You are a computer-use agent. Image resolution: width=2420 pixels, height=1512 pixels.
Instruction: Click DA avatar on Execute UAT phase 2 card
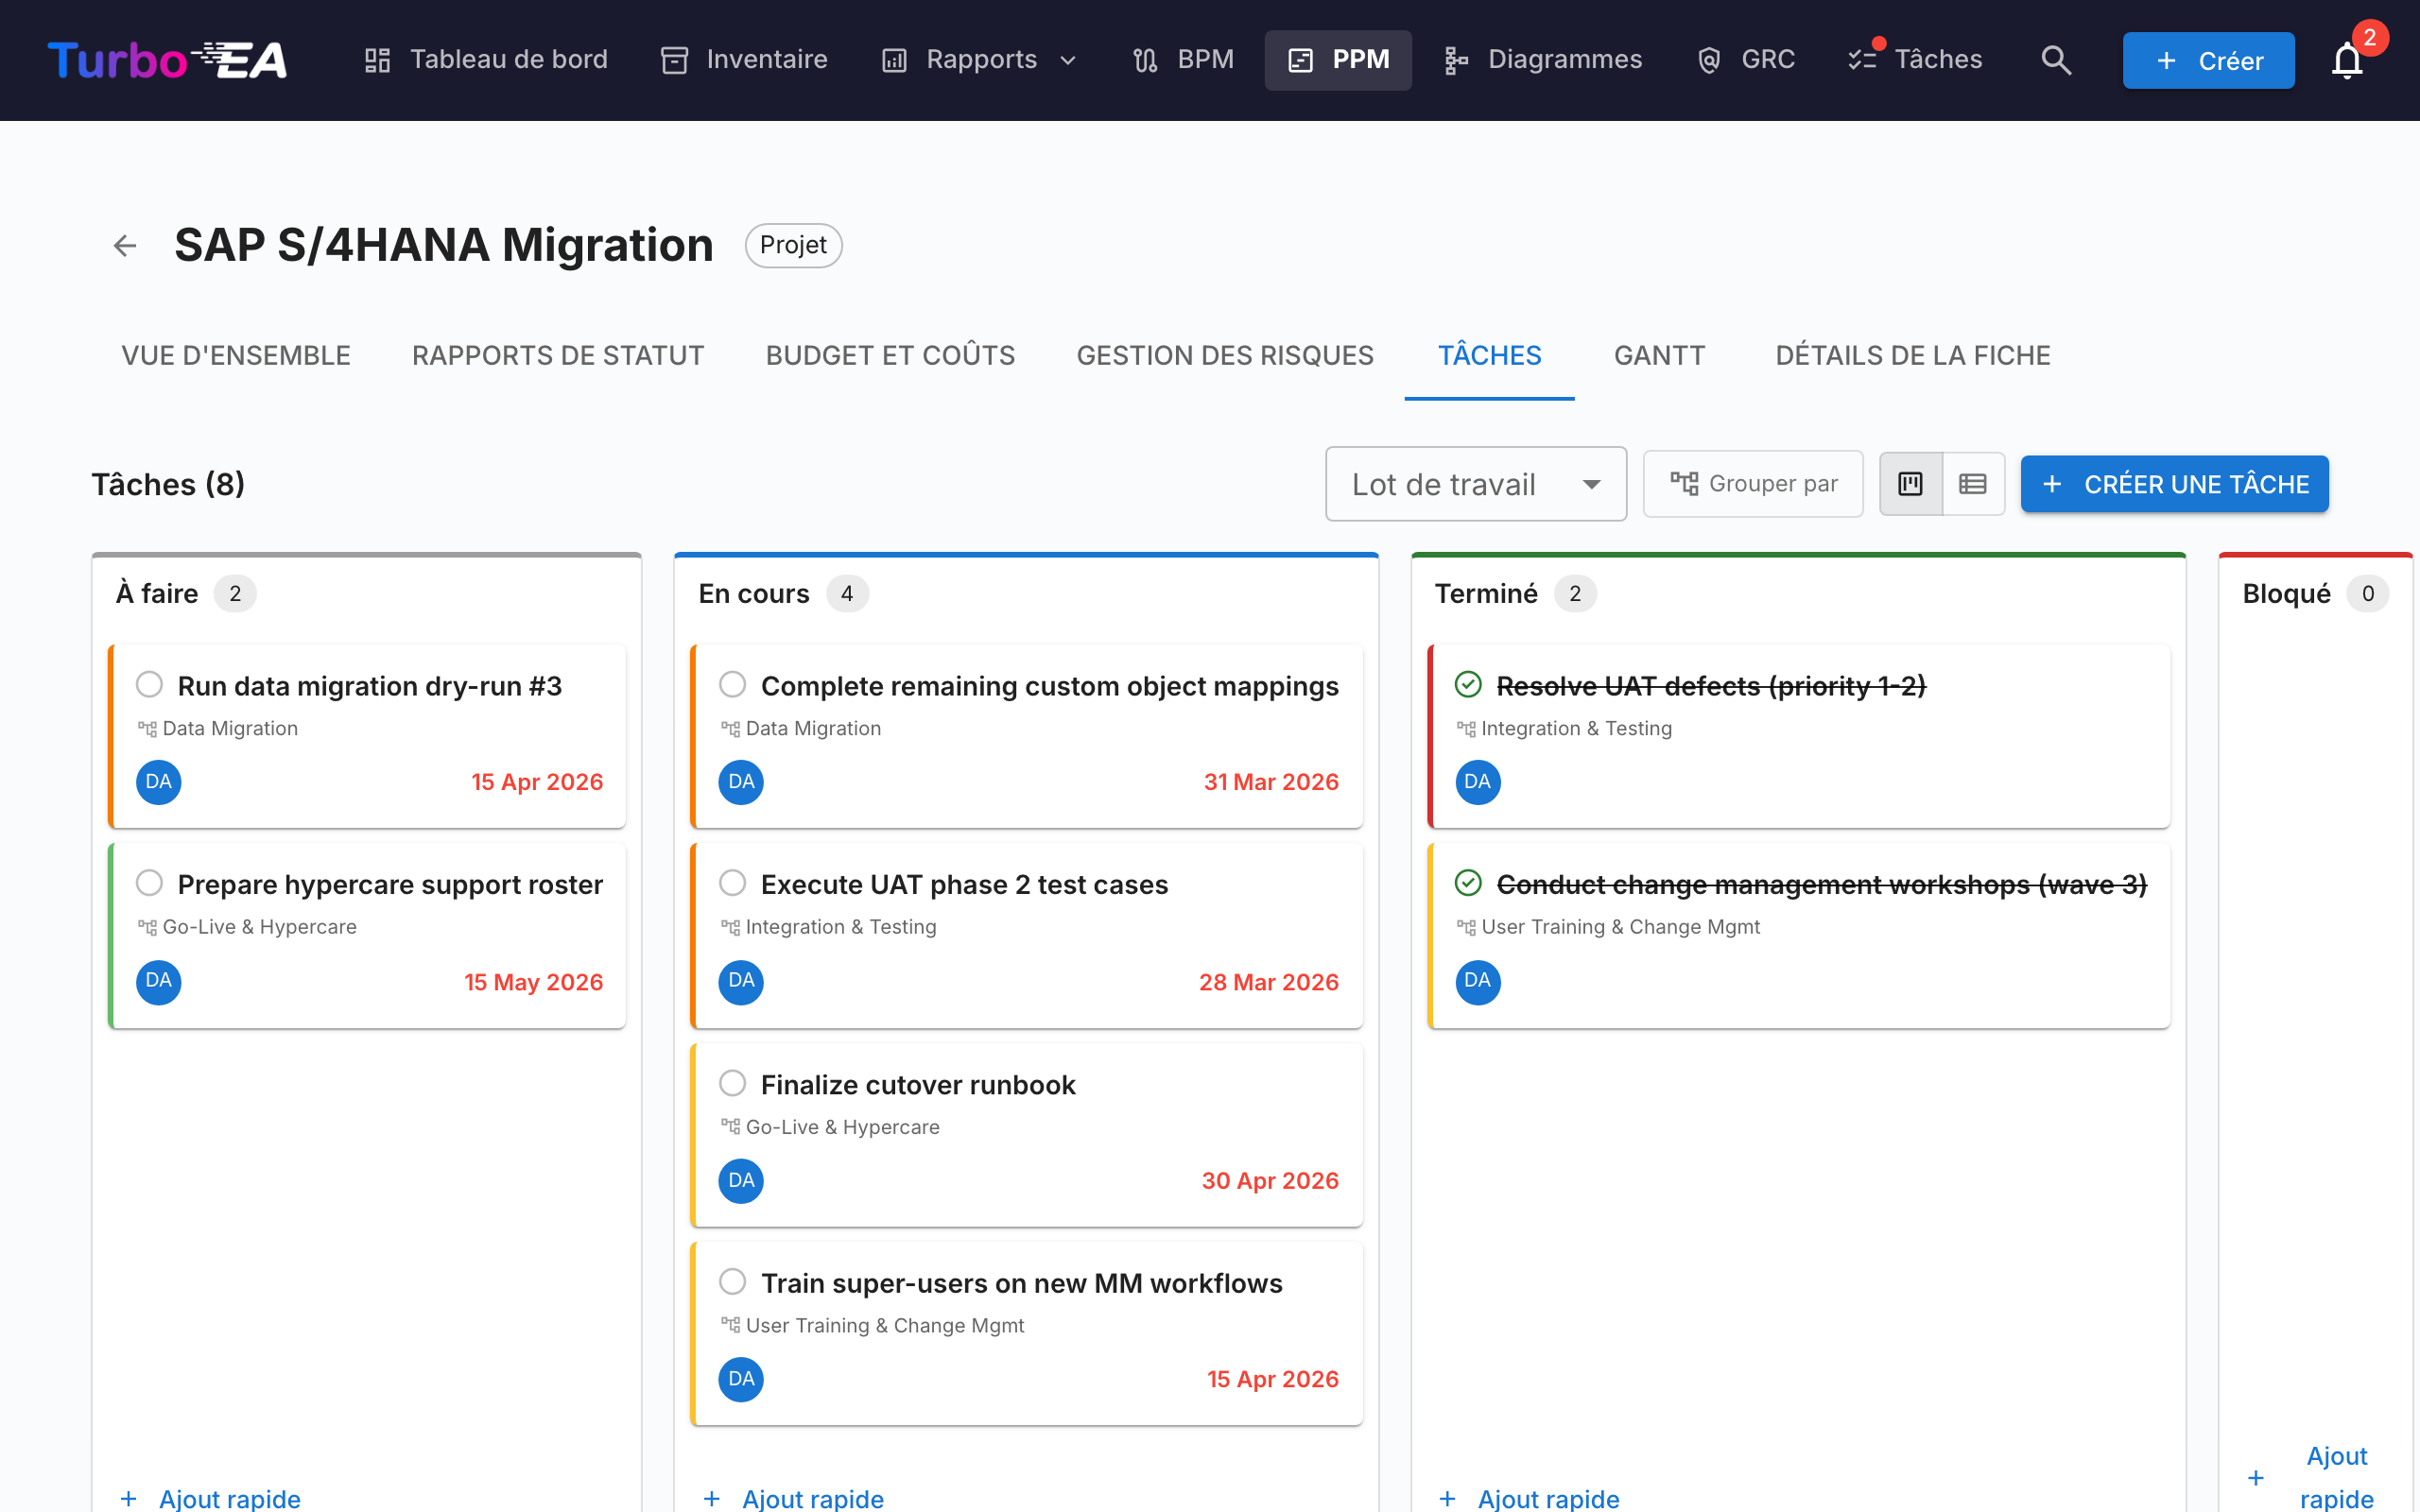(x=741, y=981)
